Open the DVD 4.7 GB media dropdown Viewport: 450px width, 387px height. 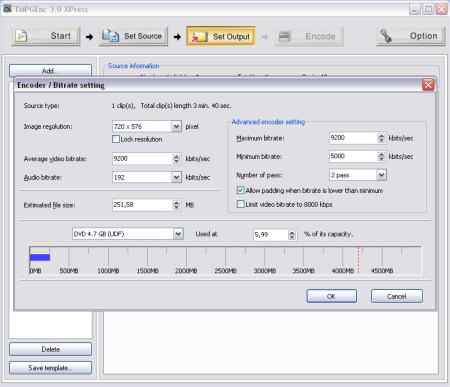[x=178, y=234]
